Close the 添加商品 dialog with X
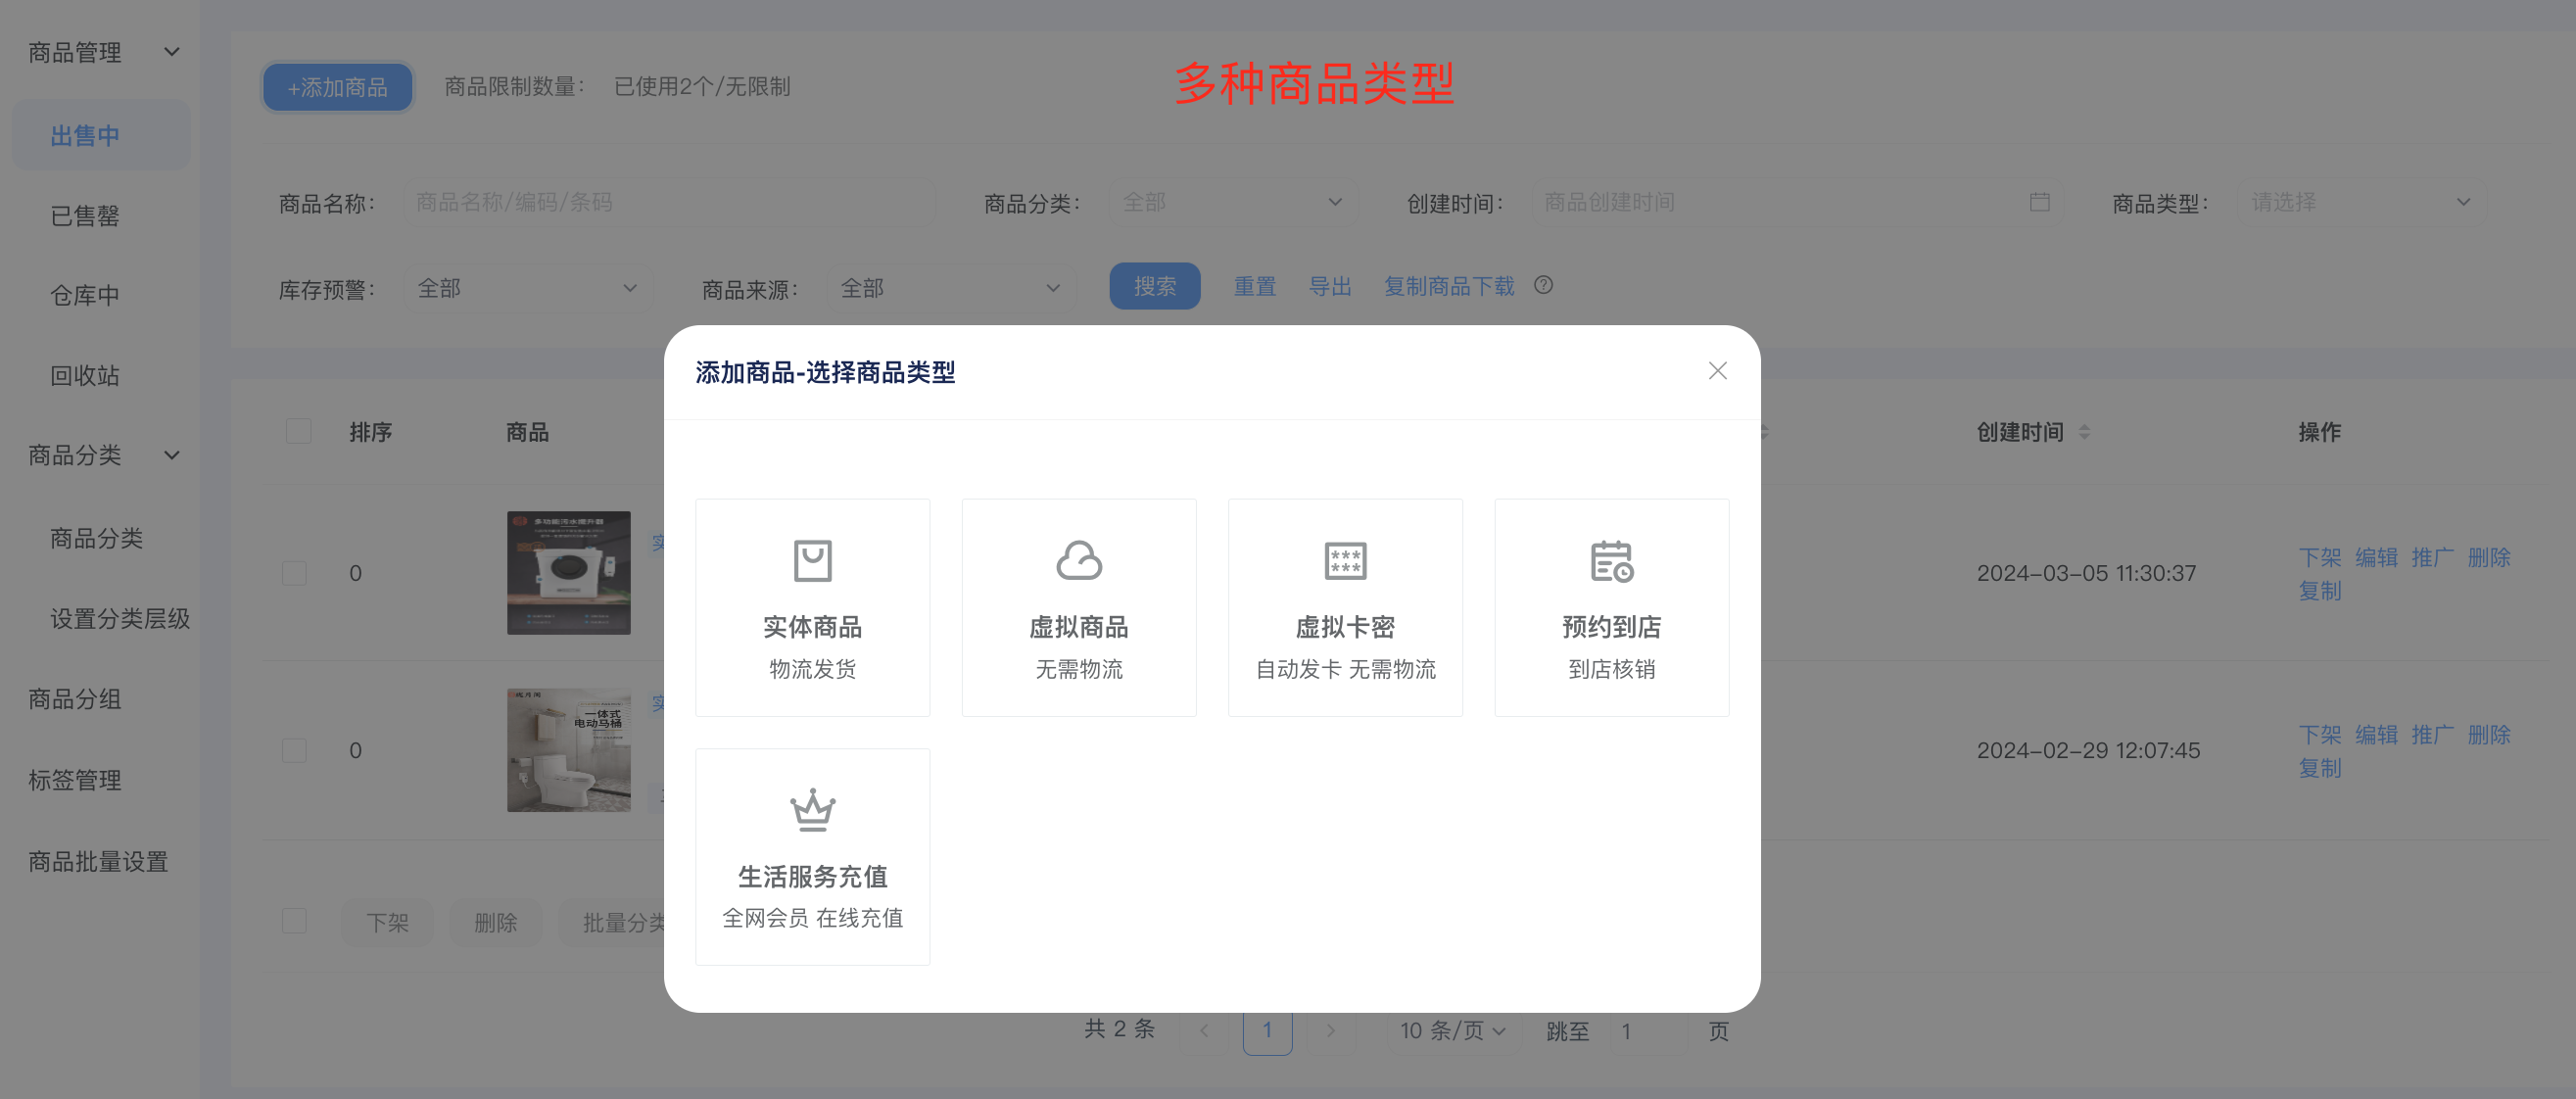The image size is (2576, 1099). point(1717,371)
